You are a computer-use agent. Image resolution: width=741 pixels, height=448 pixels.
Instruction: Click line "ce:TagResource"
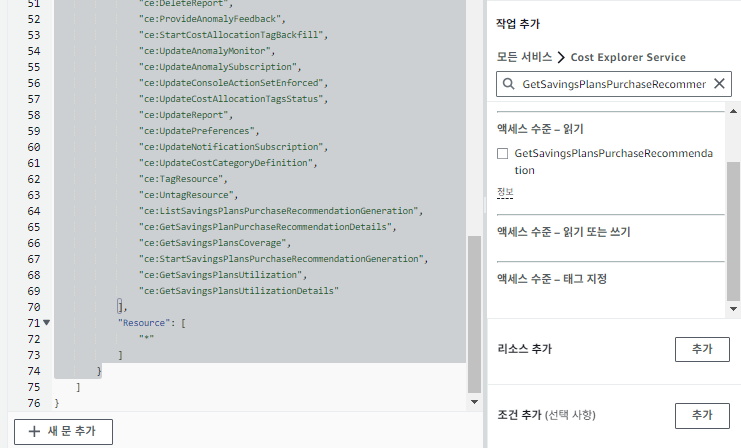tap(183, 179)
